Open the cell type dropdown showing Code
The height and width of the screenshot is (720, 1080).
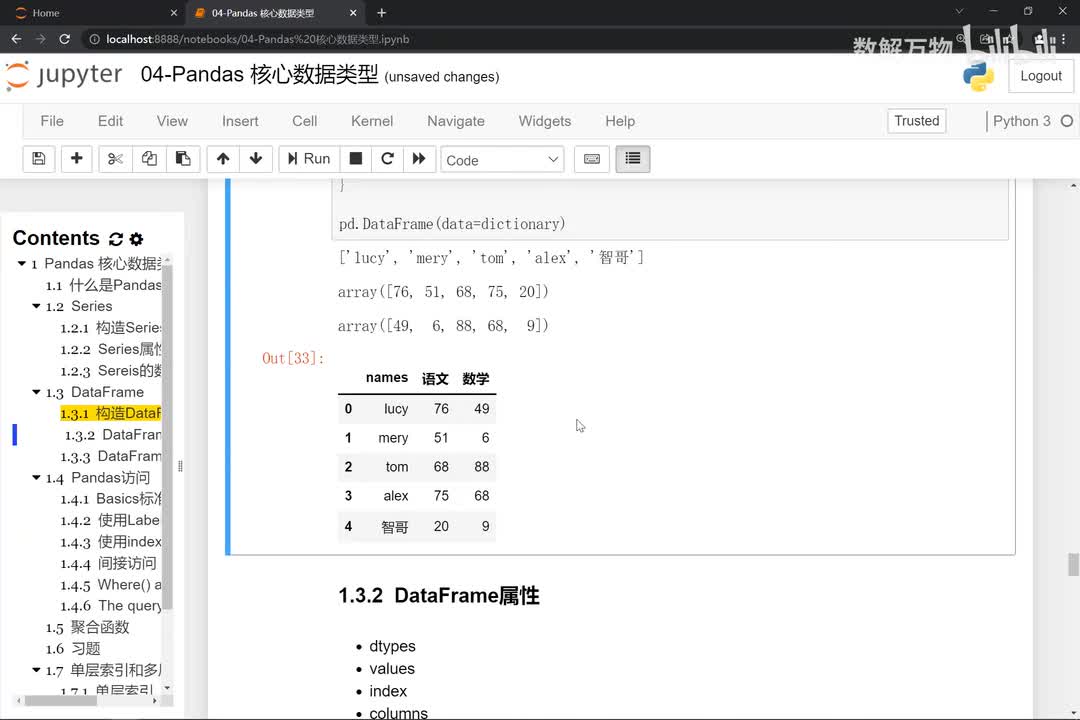pyautogui.click(x=502, y=160)
